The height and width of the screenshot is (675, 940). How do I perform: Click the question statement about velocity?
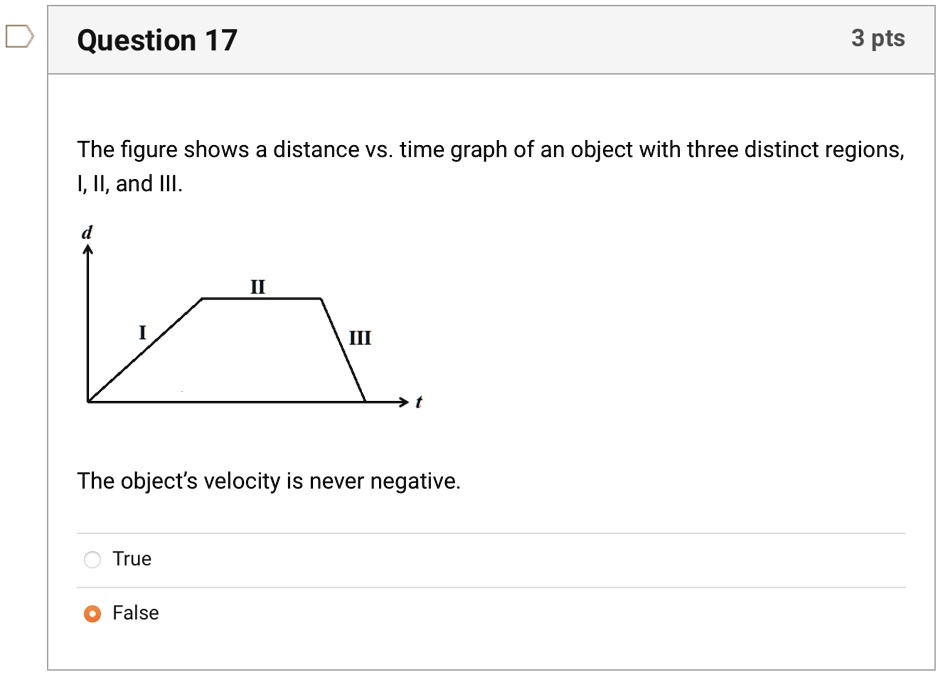tap(268, 481)
